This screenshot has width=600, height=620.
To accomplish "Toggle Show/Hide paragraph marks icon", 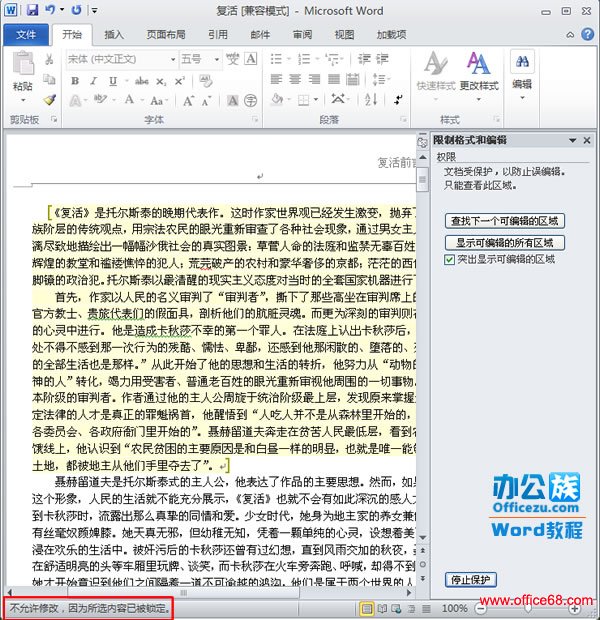I will (398, 100).
